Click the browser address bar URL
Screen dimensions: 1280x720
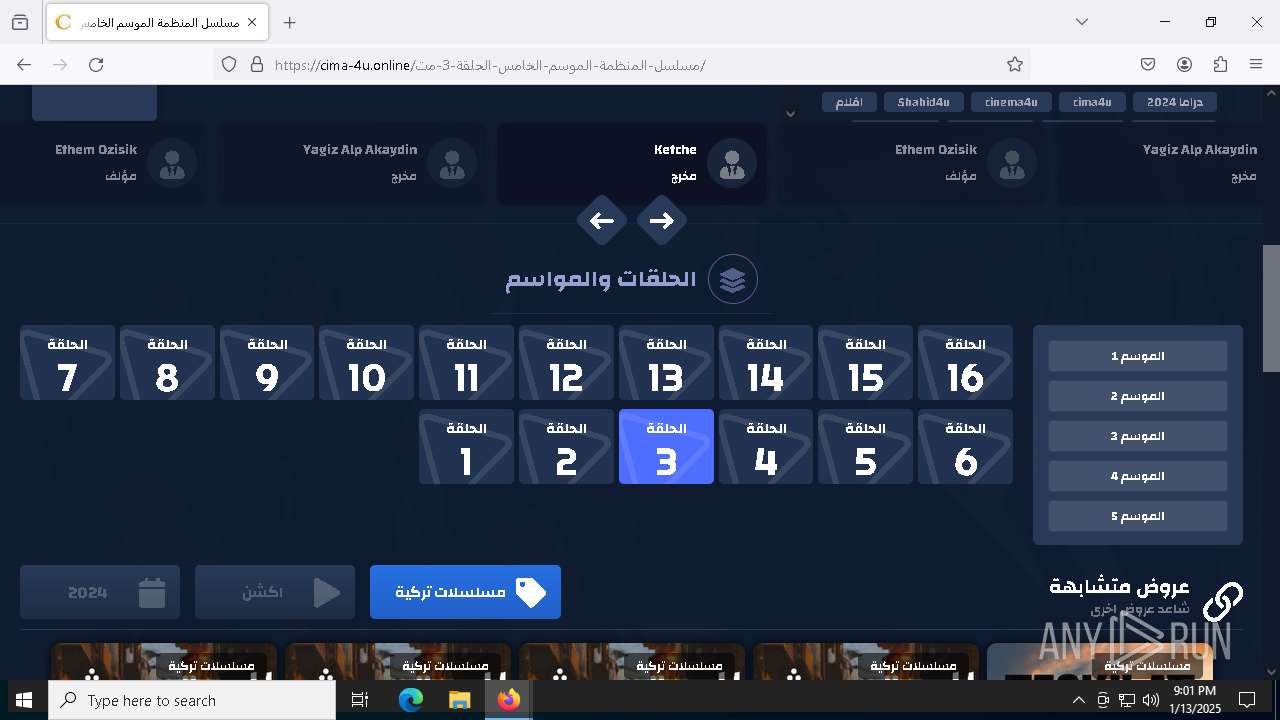tap(490, 65)
